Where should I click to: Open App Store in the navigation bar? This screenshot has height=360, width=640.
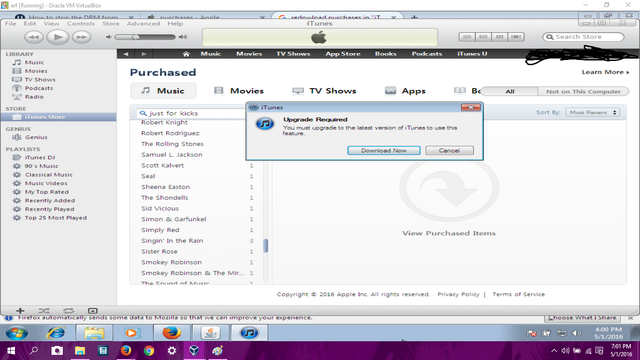coord(343,54)
